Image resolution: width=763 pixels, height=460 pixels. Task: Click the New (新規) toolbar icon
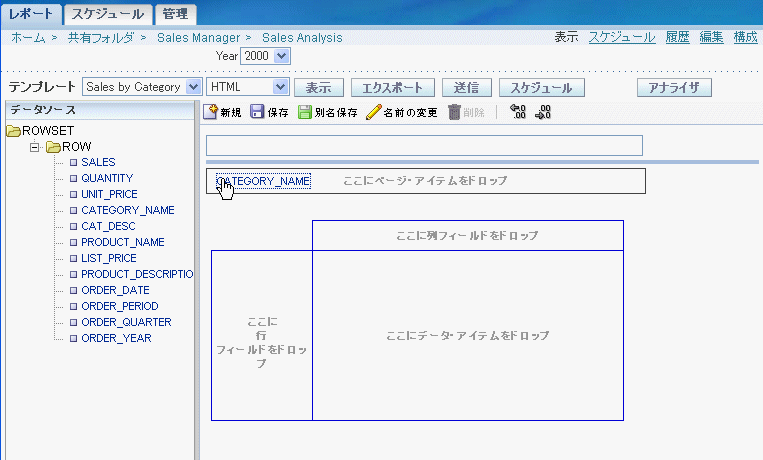pyautogui.click(x=210, y=111)
